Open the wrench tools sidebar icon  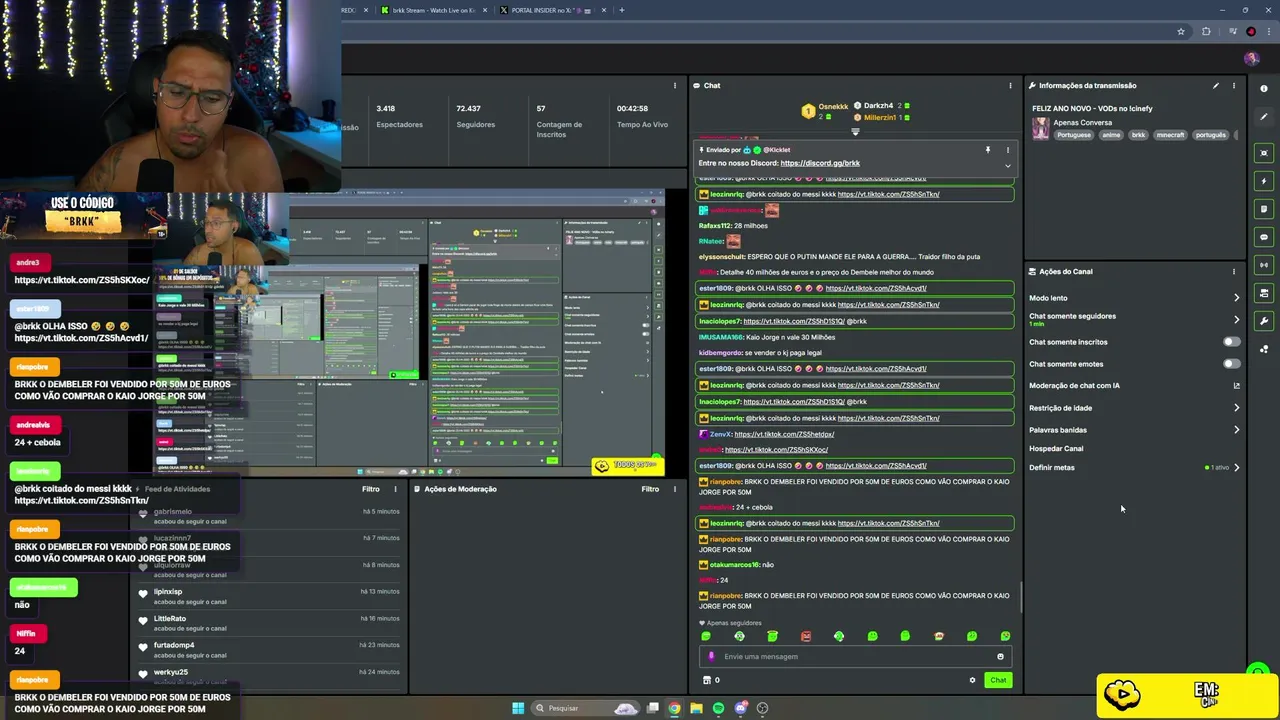pyautogui.click(x=1264, y=321)
